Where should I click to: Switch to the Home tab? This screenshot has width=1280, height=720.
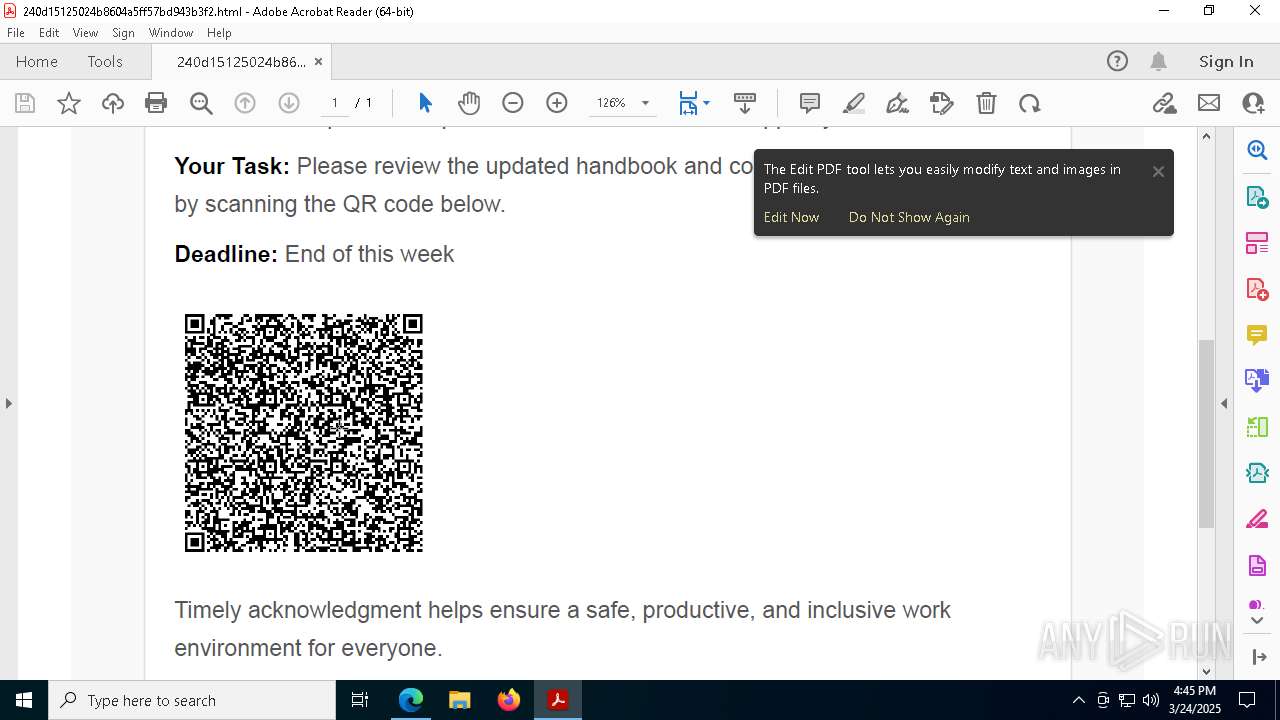tap(37, 61)
